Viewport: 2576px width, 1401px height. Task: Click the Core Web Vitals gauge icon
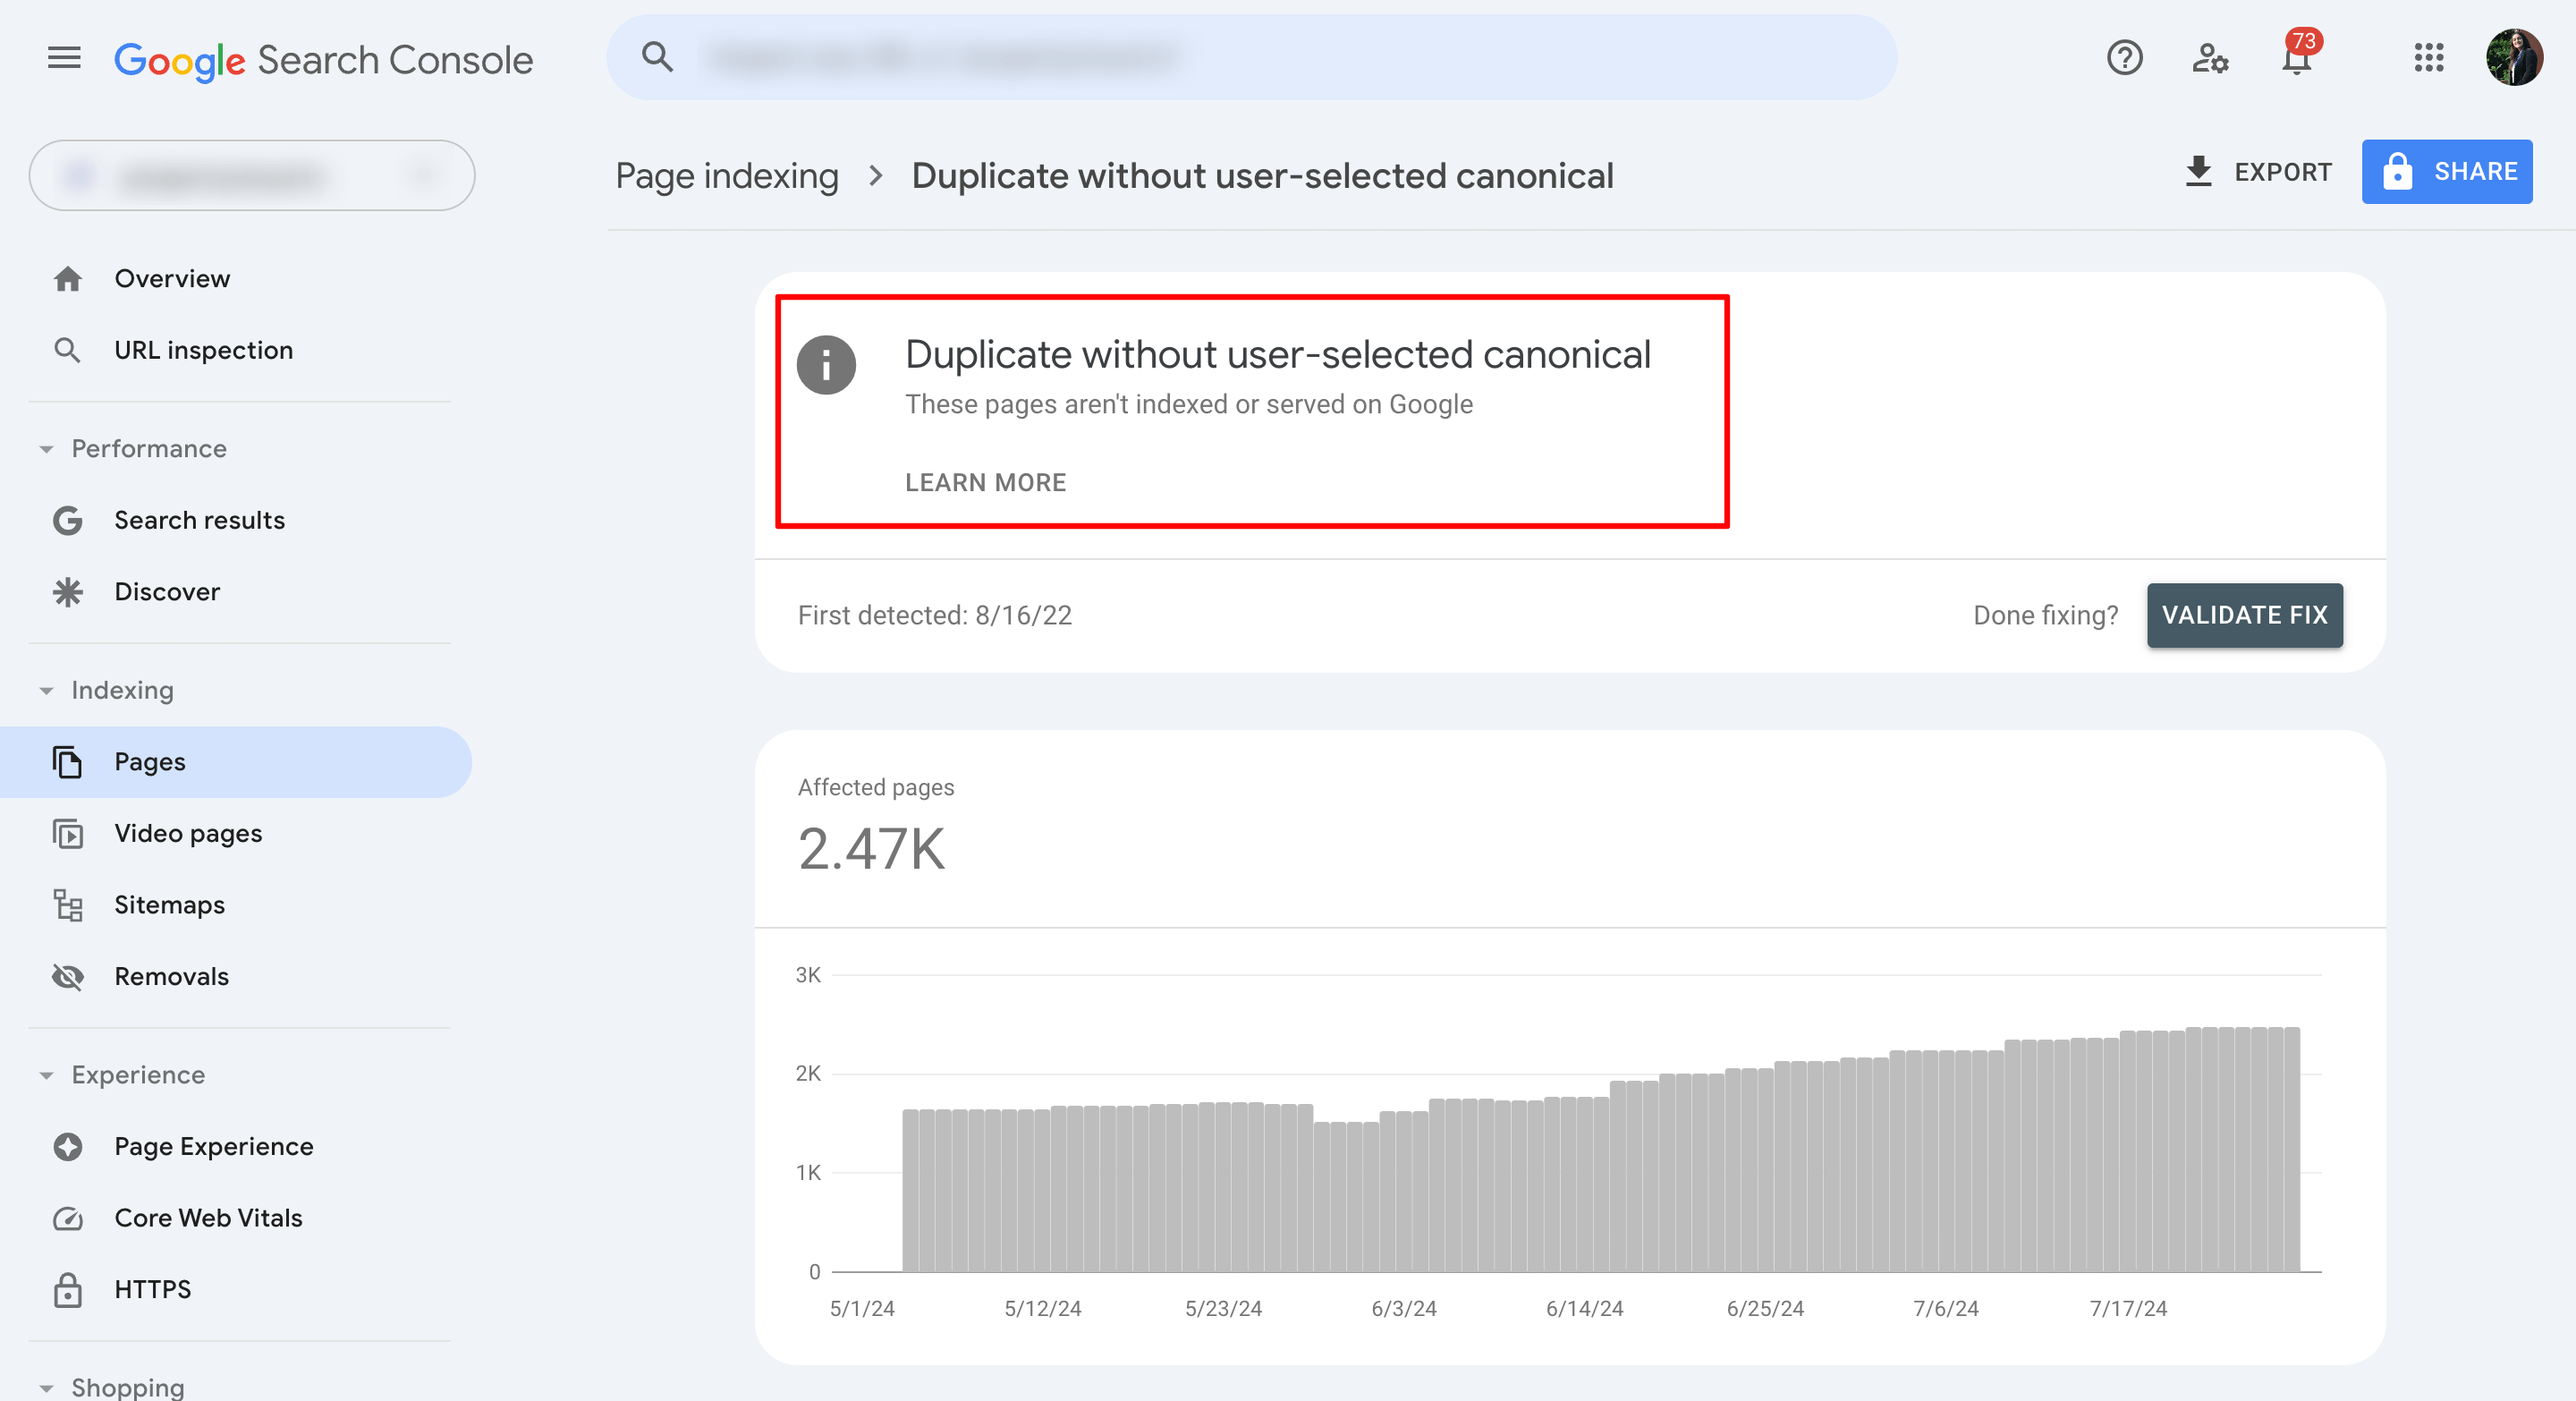tap(67, 1218)
